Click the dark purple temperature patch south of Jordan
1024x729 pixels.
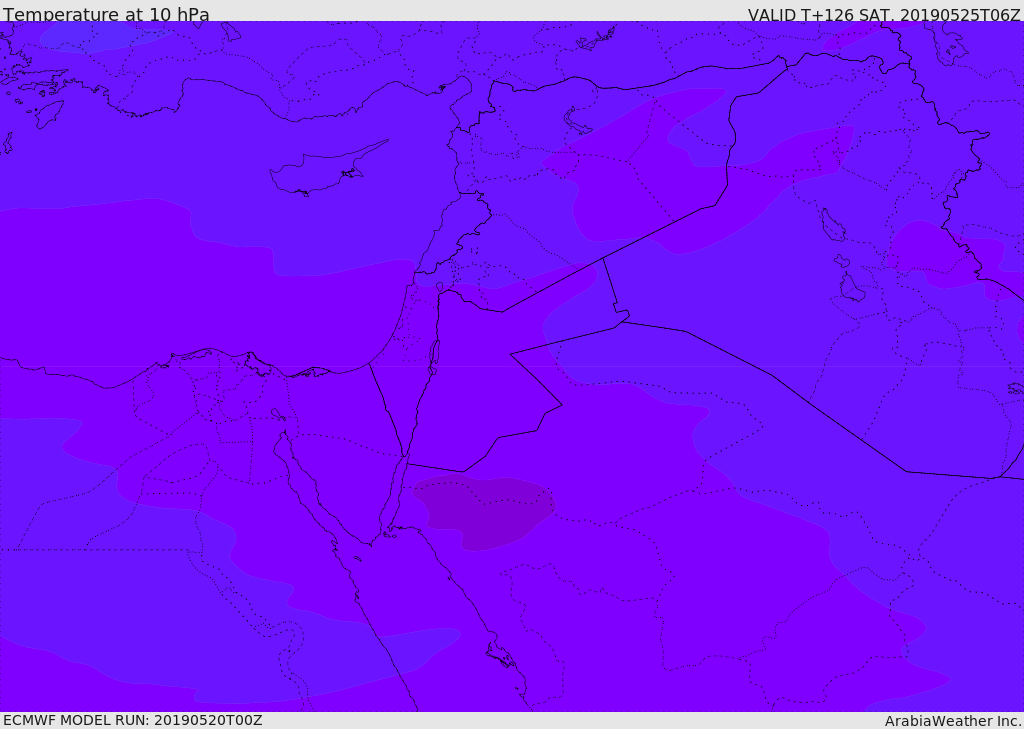tap(484, 513)
